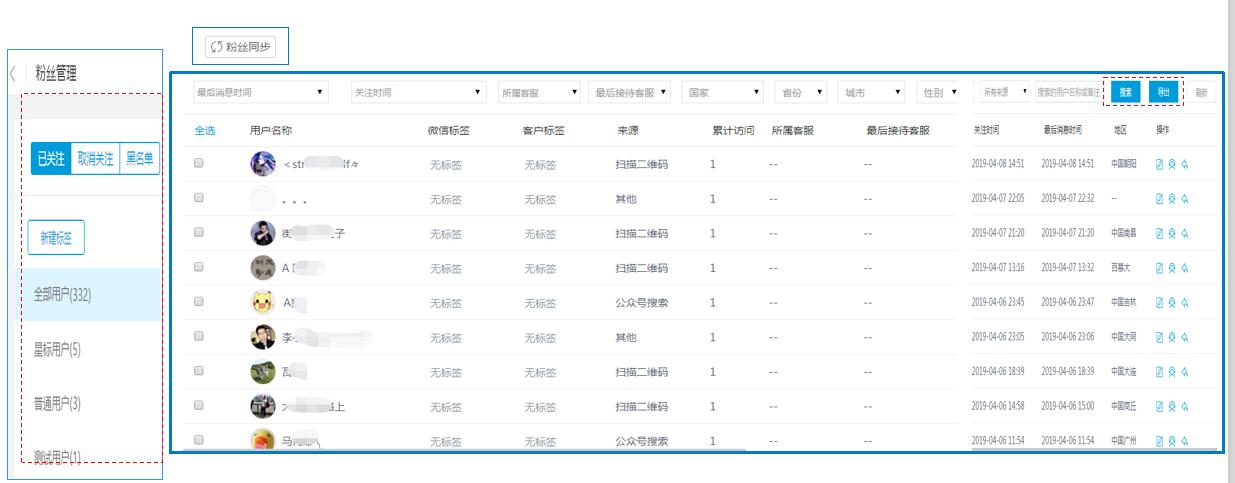The width and height of the screenshot is (1235, 483).
Task: Open the 性别 gender dropdown
Action: pos(939,92)
